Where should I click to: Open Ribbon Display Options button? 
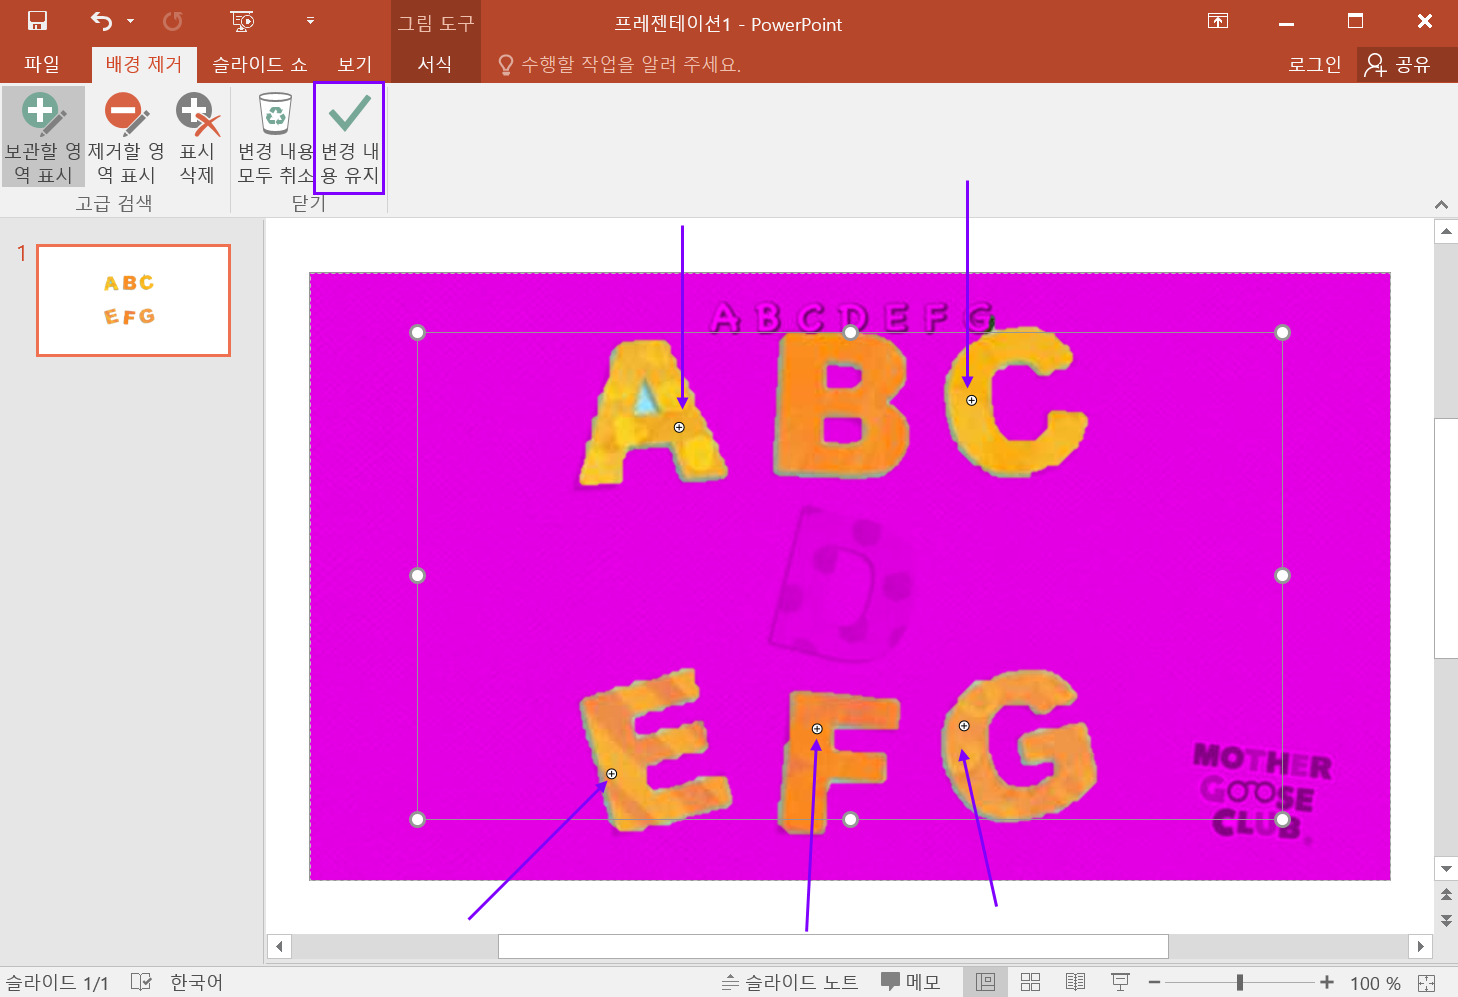pos(1218,21)
